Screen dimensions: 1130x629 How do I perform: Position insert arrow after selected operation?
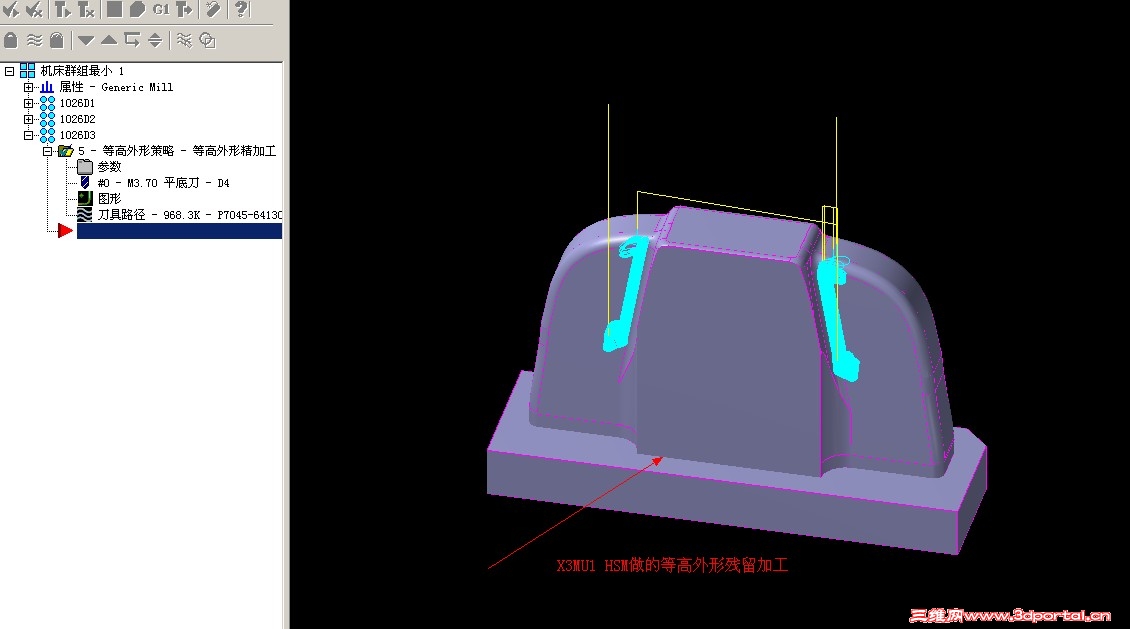point(132,40)
